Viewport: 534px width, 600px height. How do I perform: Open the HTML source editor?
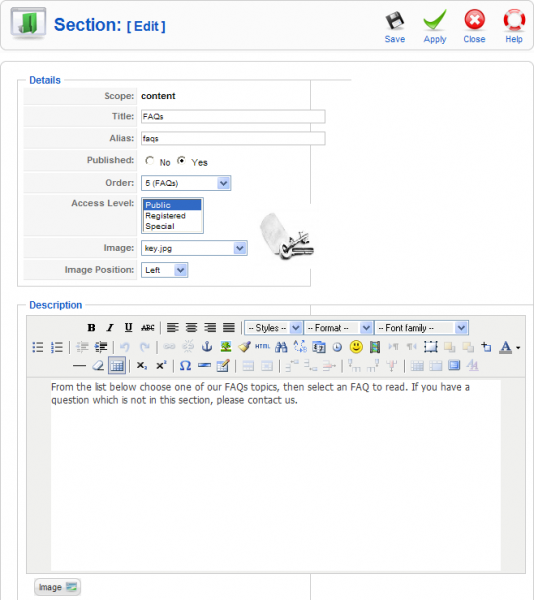coord(262,347)
